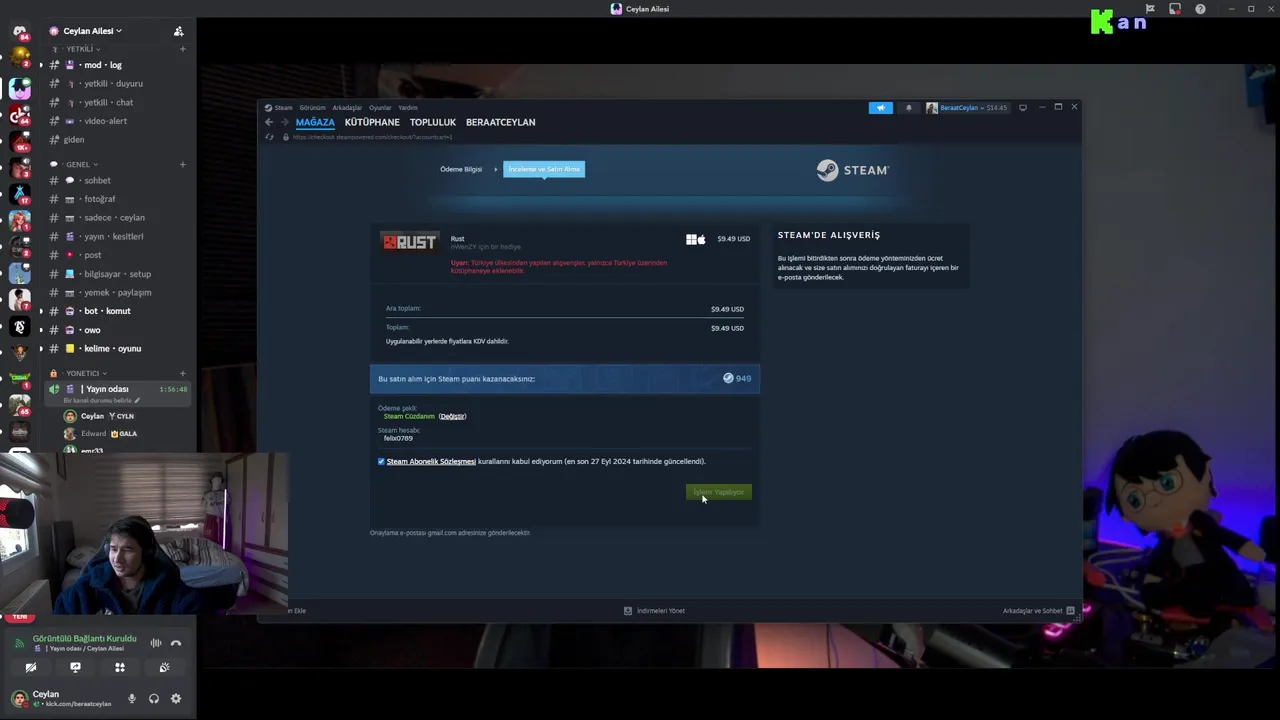The height and width of the screenshot is (720, 1280).
Task: Open BeraatCeylan account dropdown in Steam
Action: tap(967, 108)
